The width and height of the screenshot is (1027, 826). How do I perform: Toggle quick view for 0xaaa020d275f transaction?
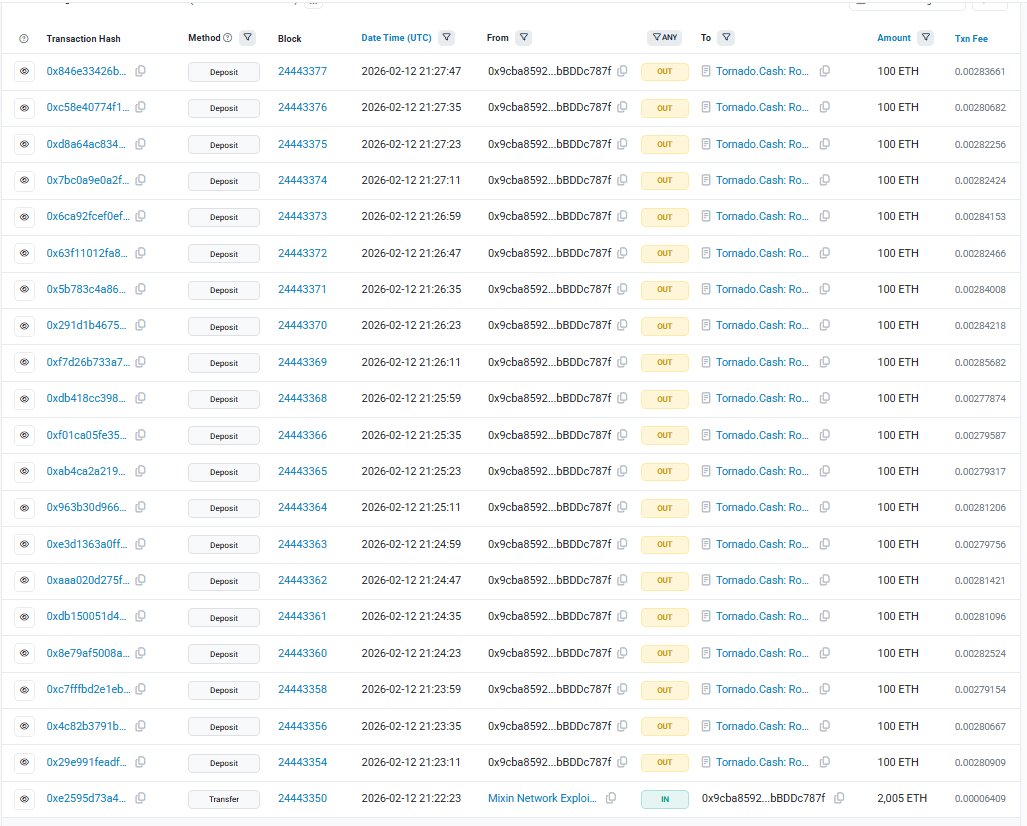point(24,580)
